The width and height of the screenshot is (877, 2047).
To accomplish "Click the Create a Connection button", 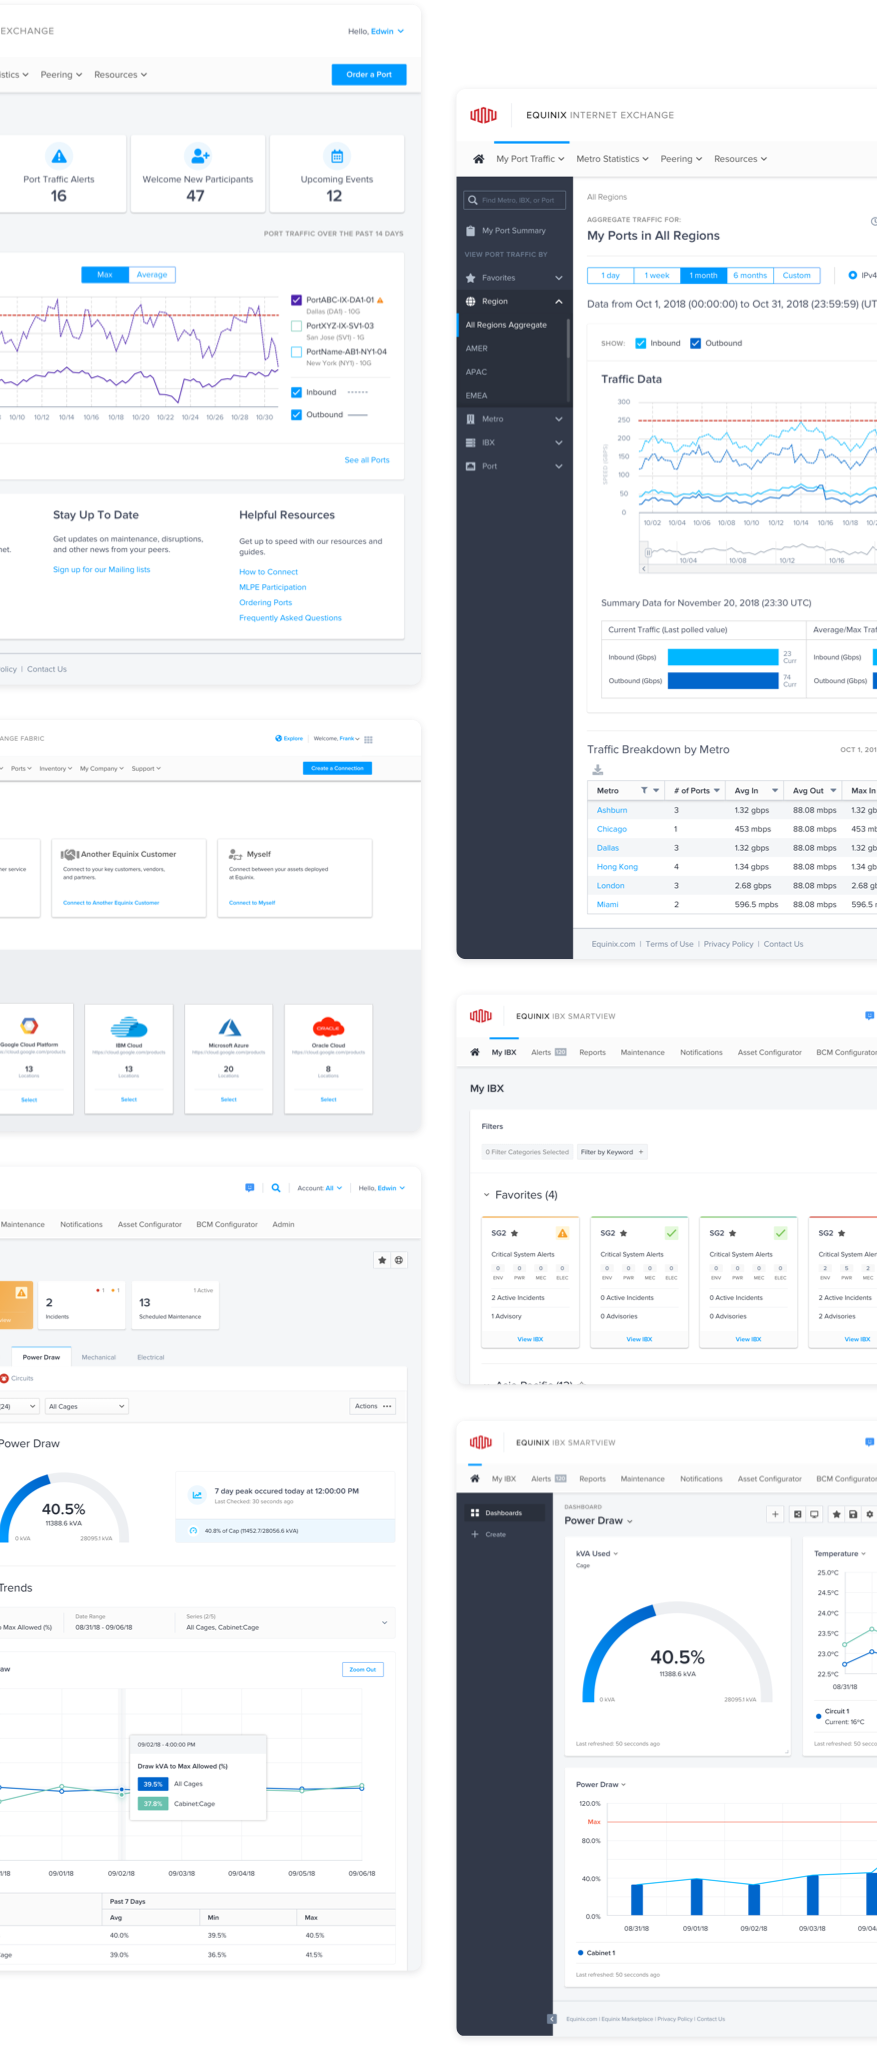I will coord(338,768).
